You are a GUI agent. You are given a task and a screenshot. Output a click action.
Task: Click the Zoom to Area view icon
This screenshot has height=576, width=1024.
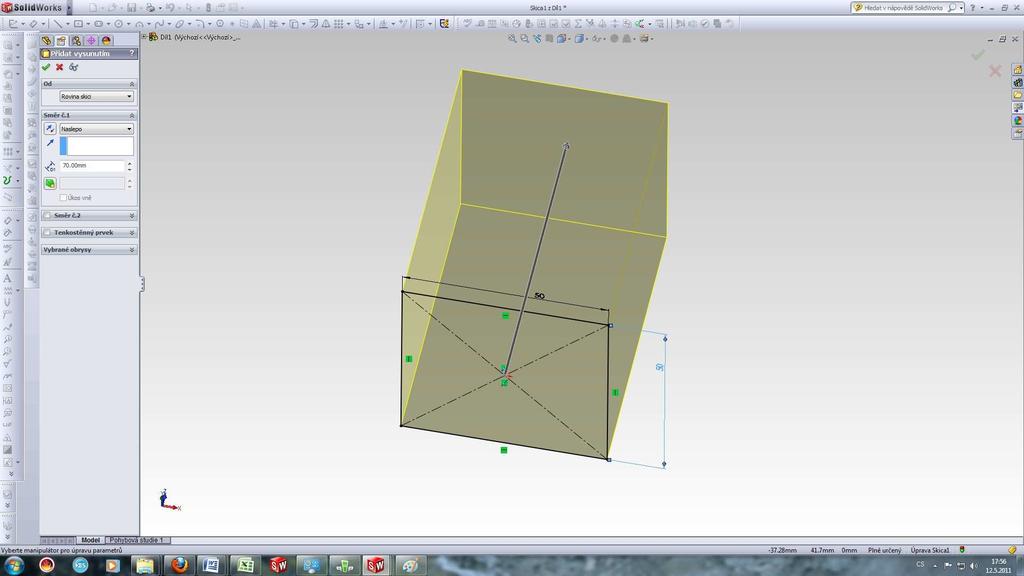524,39
